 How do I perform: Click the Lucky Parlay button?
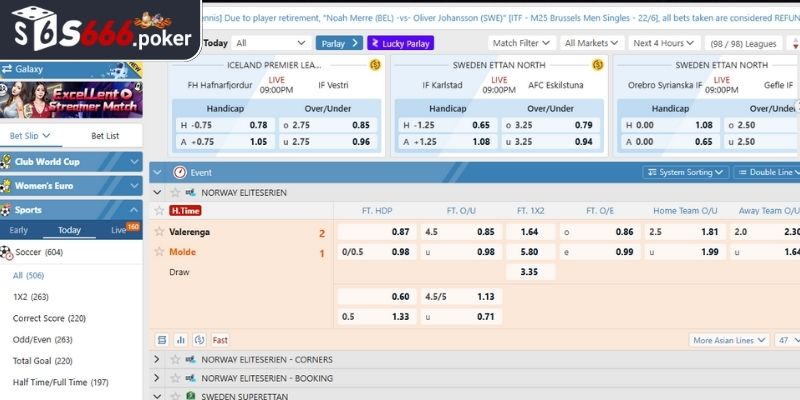point(400,43)
